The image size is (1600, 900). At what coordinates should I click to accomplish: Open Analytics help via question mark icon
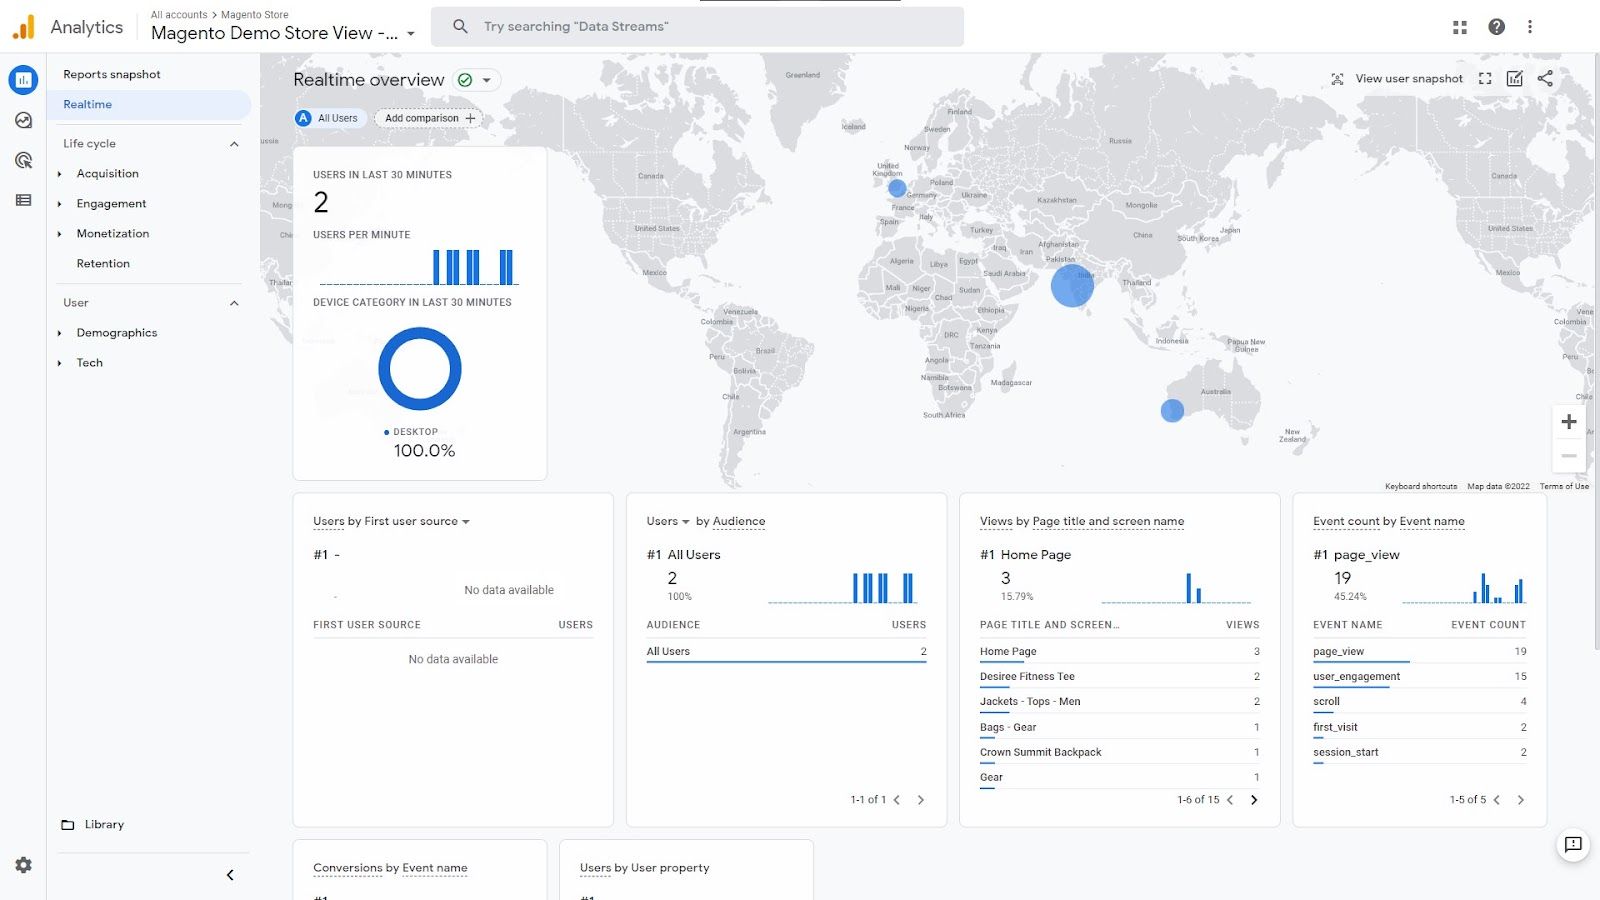point(1497,26)
